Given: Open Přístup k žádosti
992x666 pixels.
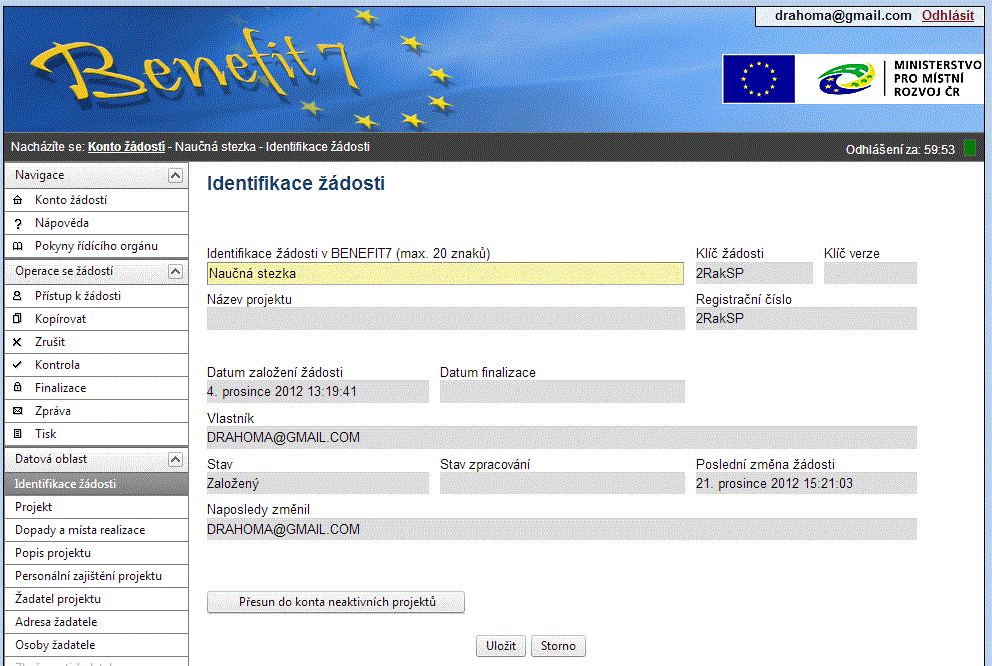Looking at the screenshot, I should [x=96, y=296].
